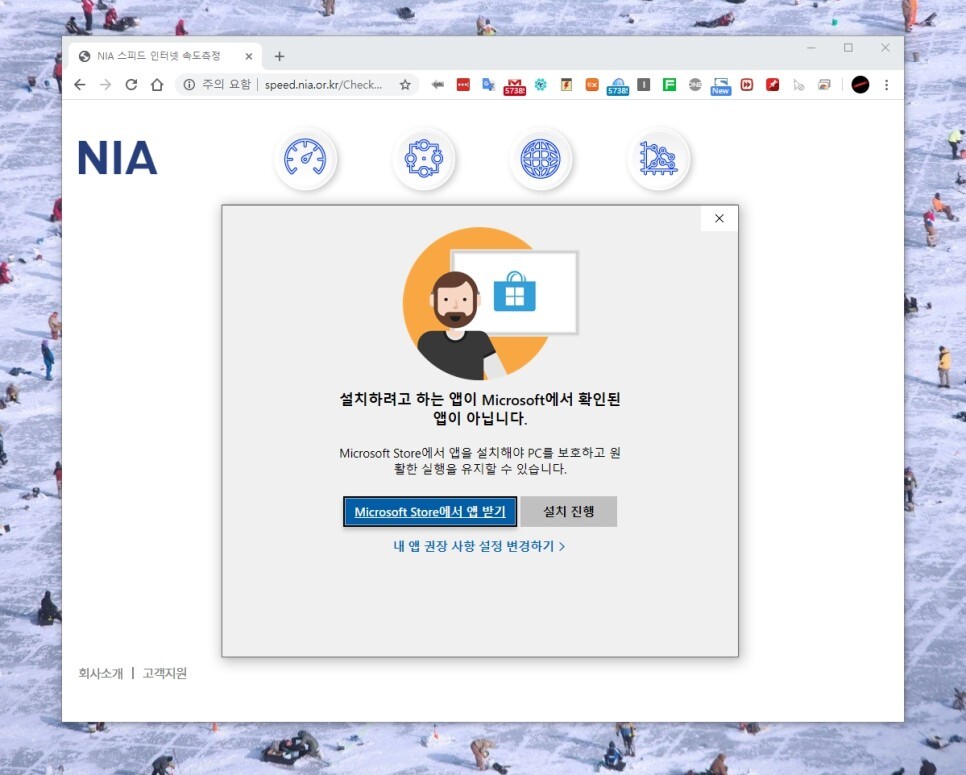Open Chrome home page button
The width and height of the screenshot is (966, 775).
tap(157, 85)
